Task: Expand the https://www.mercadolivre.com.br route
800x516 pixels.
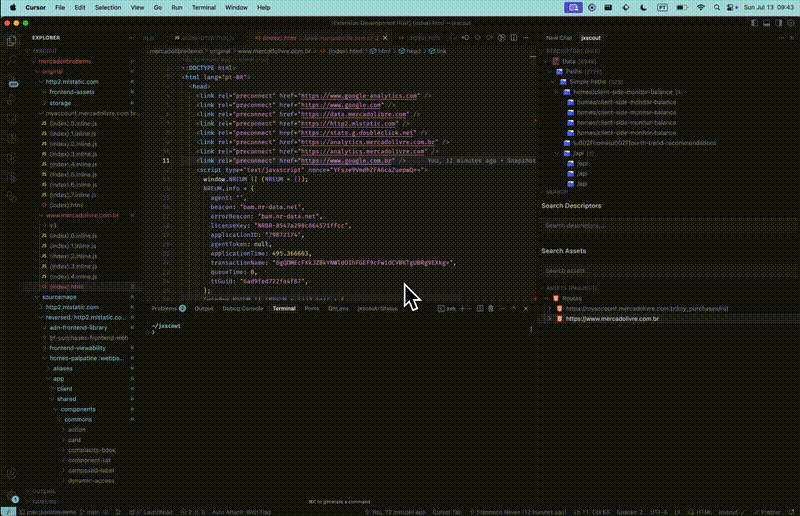Action: point(550,319)
